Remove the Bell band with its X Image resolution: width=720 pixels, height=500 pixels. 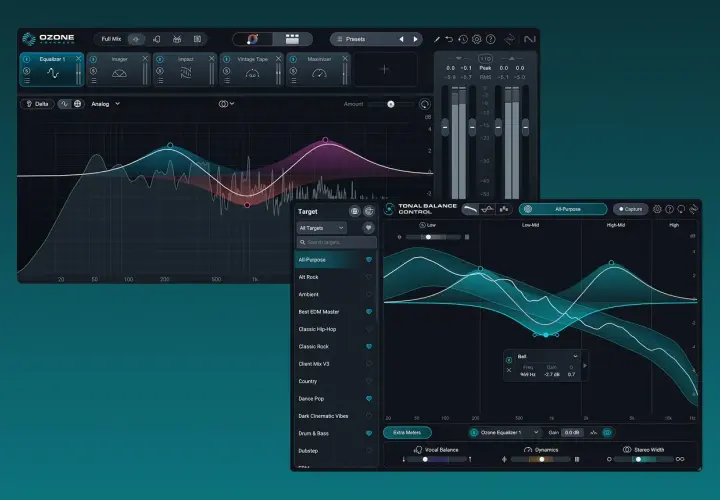click(509, 370)
